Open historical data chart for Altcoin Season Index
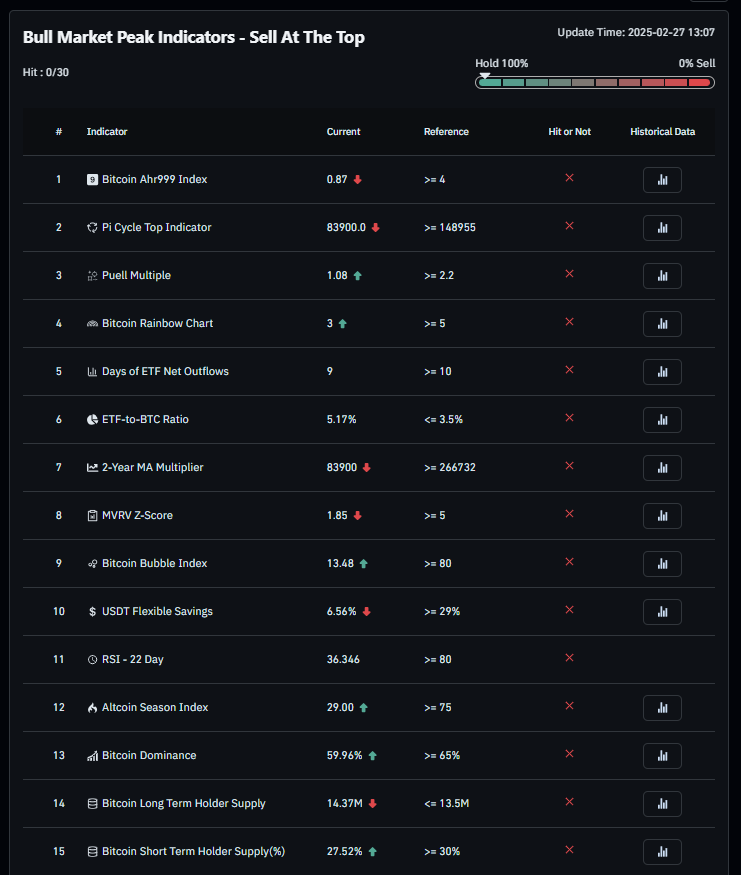The image size is (741, 875). [x=662, y=708]
